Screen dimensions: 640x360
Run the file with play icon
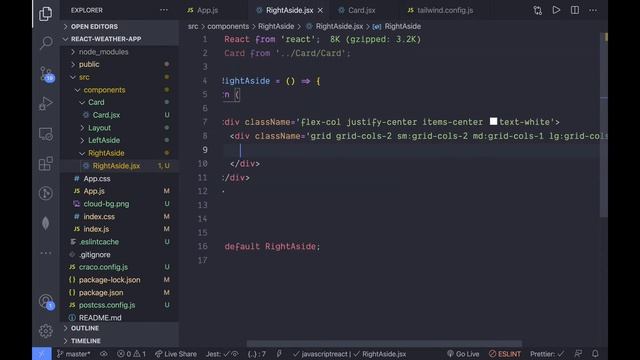556,10
